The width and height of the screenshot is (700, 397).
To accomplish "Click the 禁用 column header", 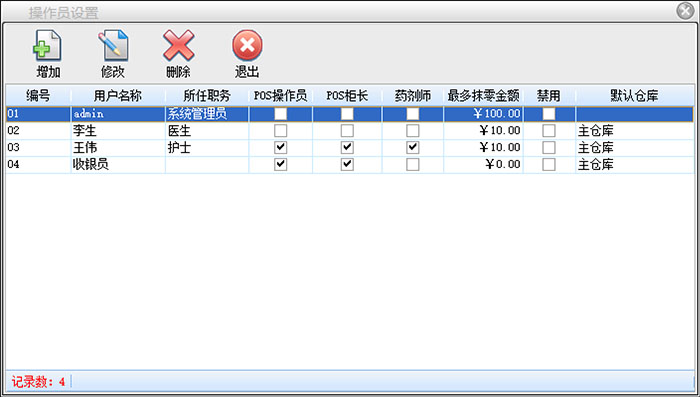I will point(549,96).
